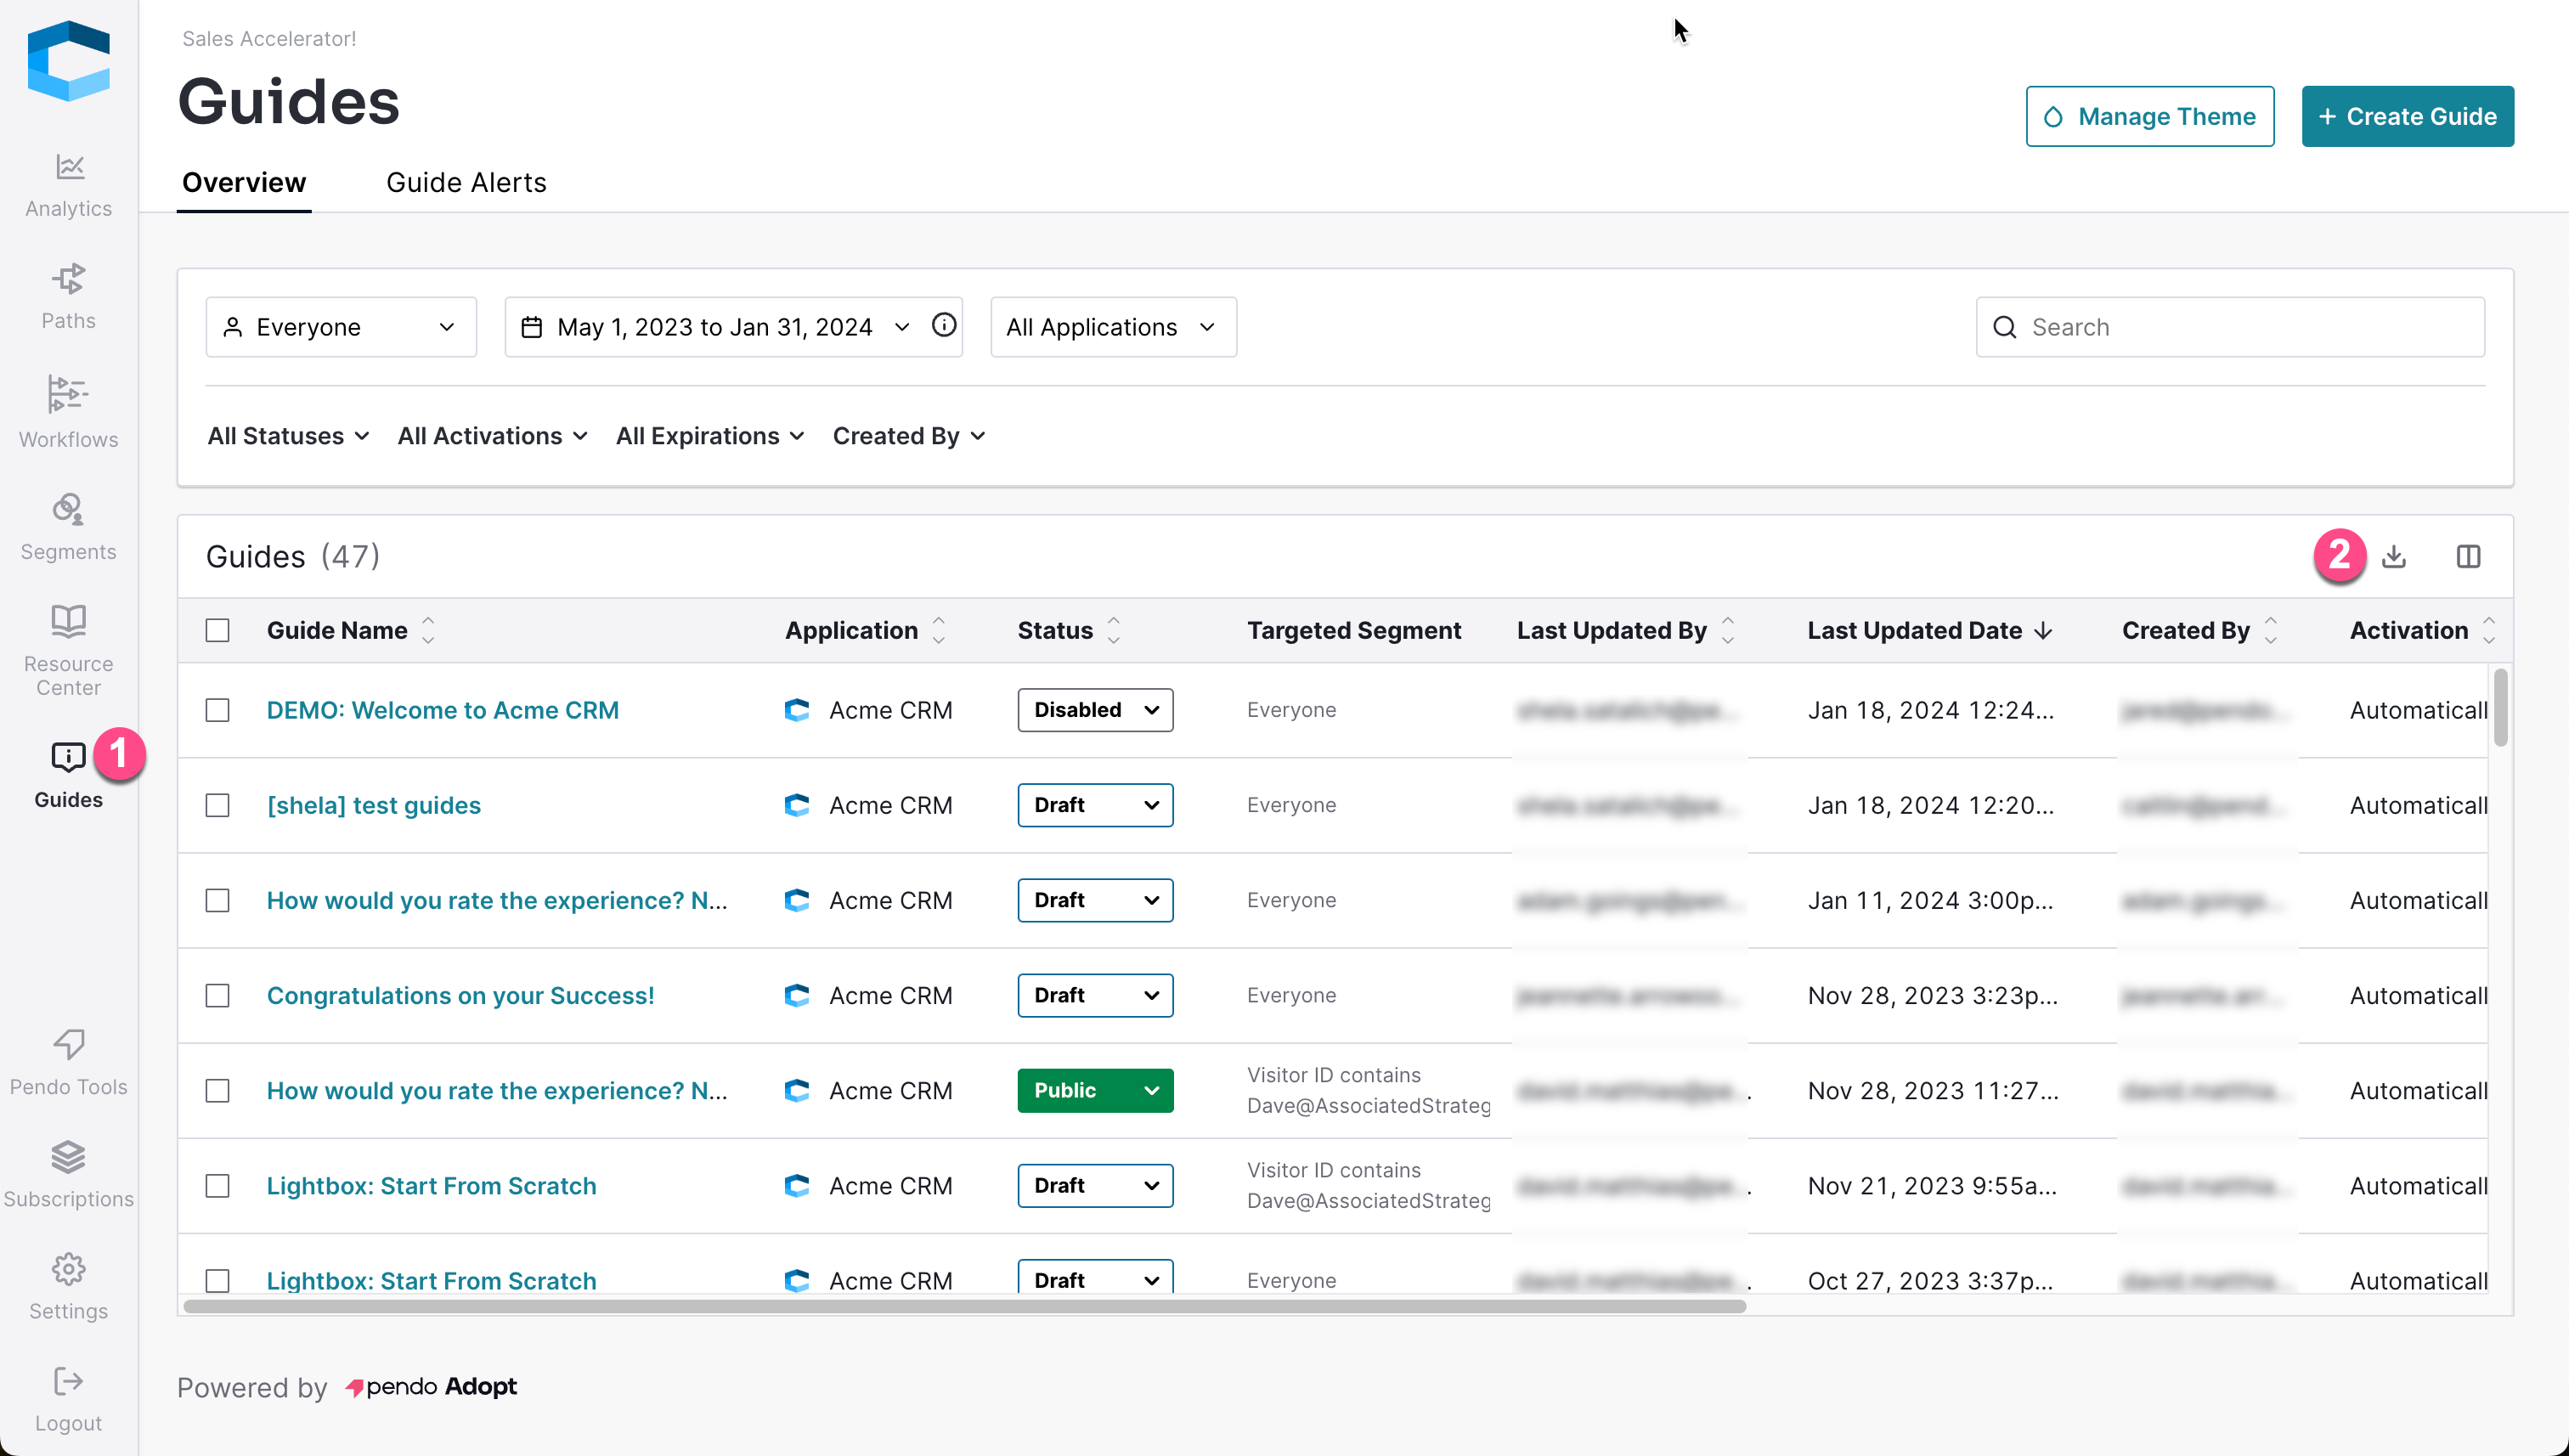Select all guides with header checkbox
This screenshot has width=2569, height=1456.
tap(217, 630)
